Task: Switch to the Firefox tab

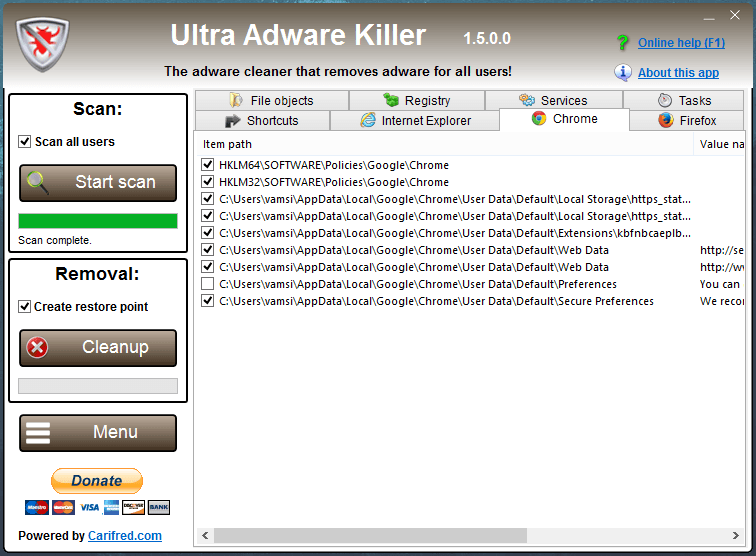Action: pos(687,121)
